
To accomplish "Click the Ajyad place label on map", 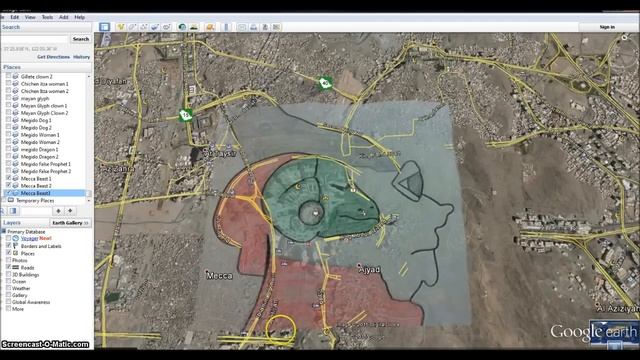I will click(x=370, y=269).
